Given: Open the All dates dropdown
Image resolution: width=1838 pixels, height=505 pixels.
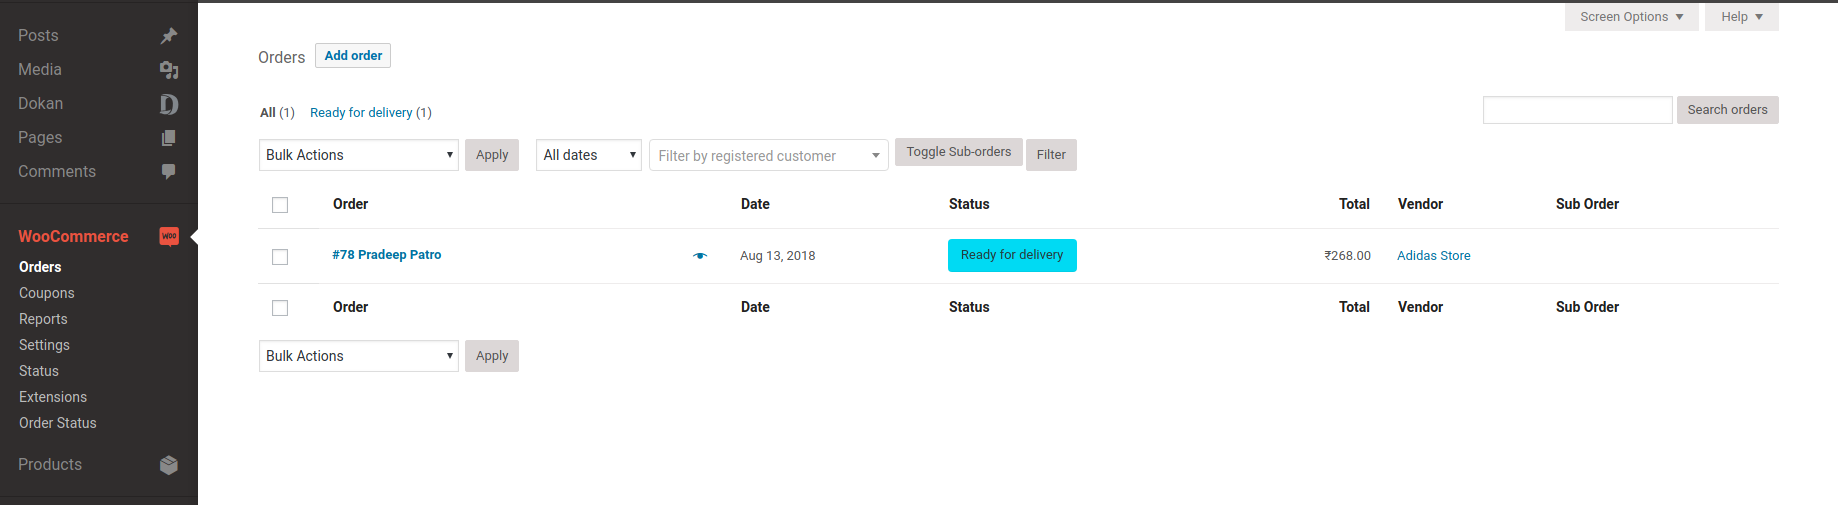Looking at the screenshot, I should [x=588, y=155].
